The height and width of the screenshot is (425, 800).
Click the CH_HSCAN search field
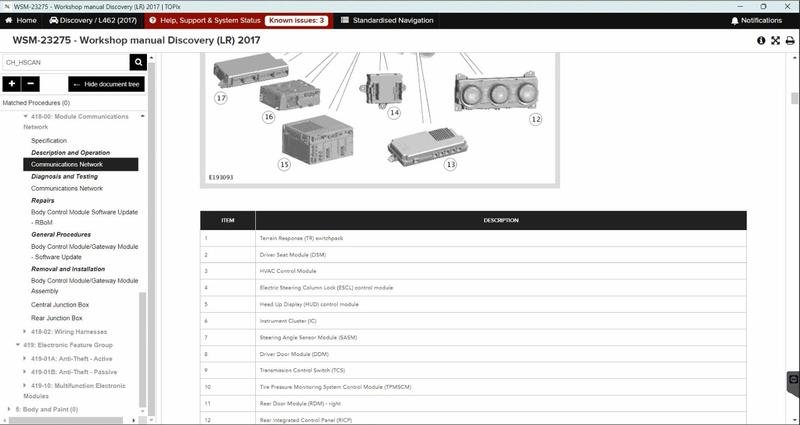[66, 62]
